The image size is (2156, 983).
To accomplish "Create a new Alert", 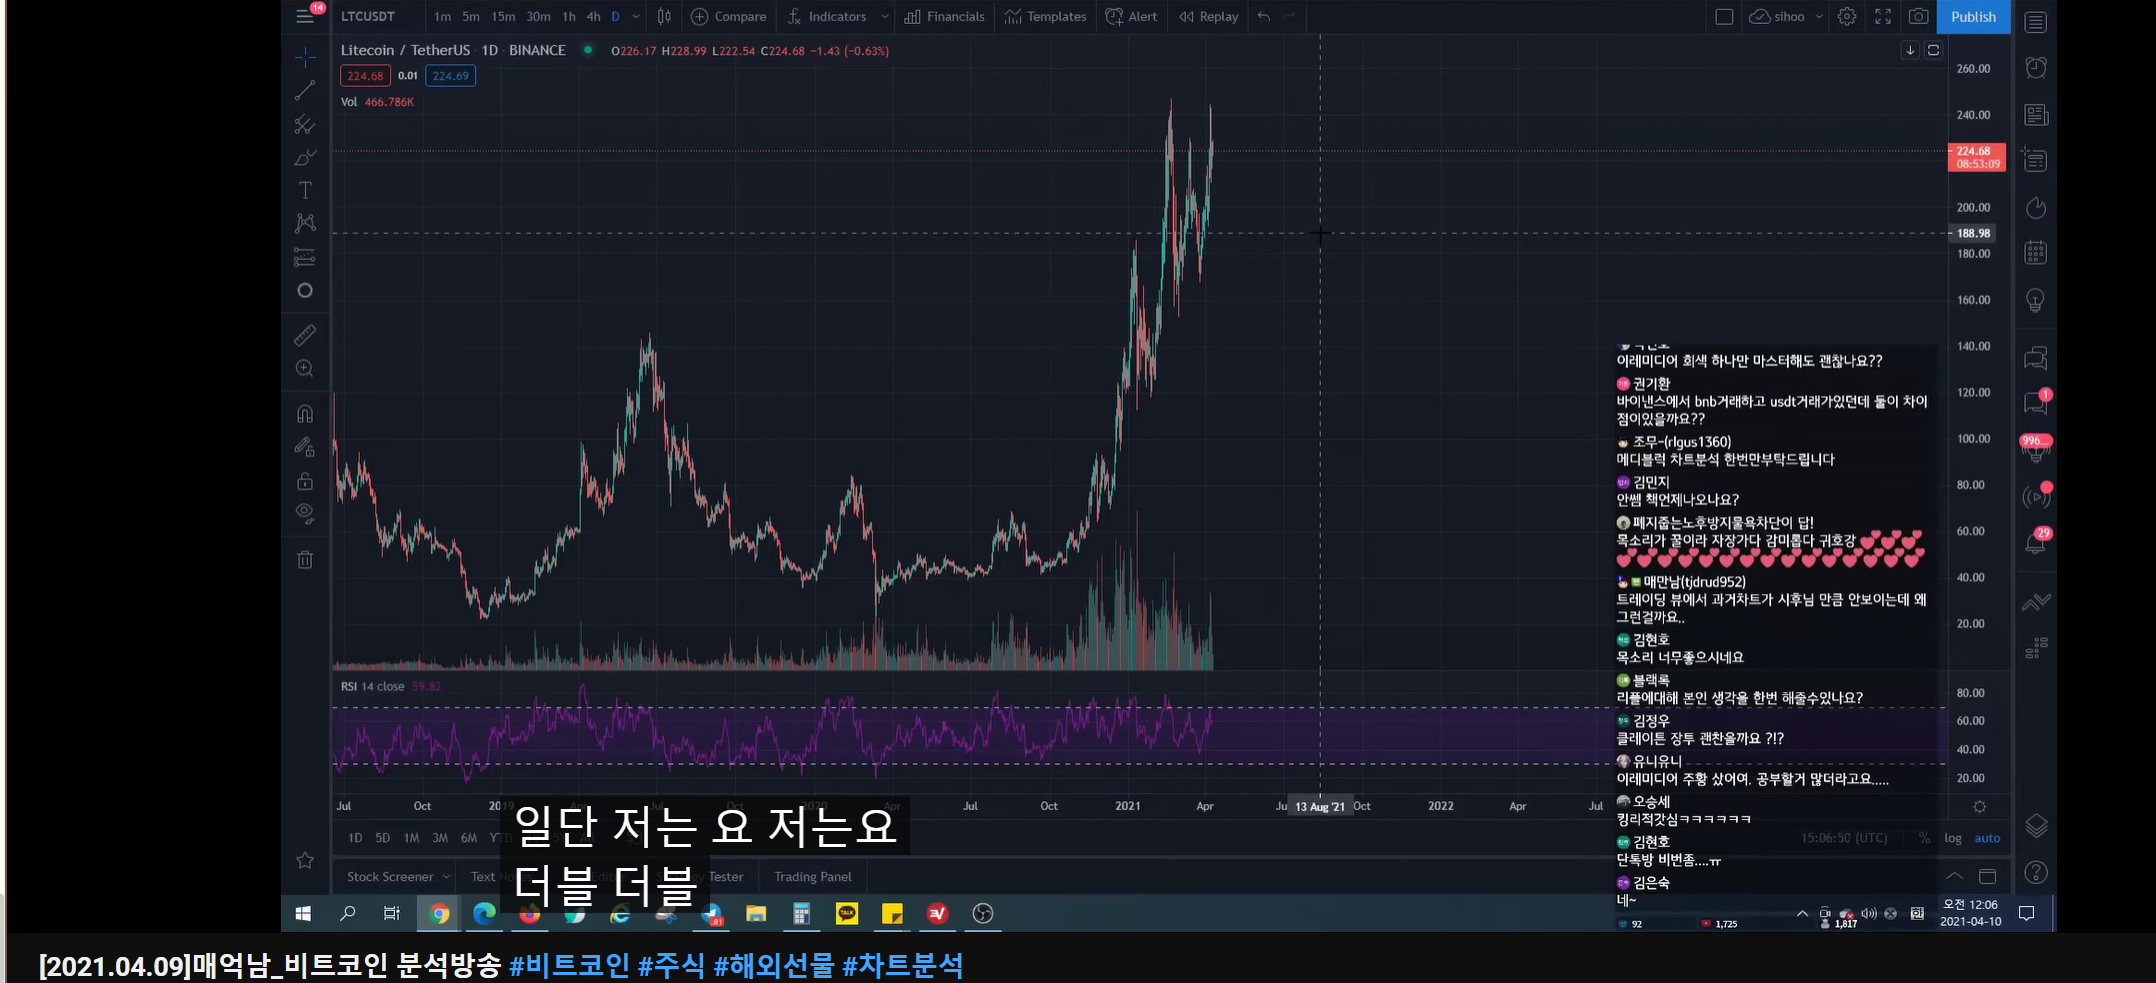I will point(1131,16).
